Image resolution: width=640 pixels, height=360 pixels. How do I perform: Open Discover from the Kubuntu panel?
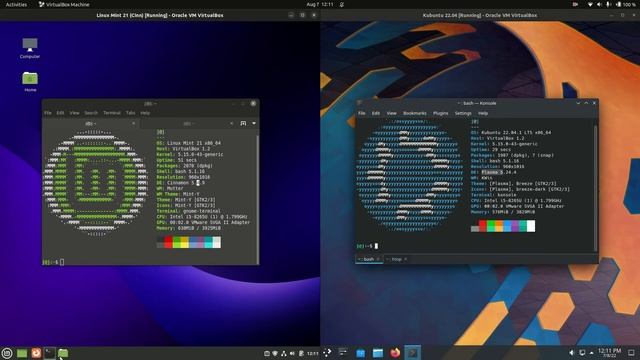(361, 353)
